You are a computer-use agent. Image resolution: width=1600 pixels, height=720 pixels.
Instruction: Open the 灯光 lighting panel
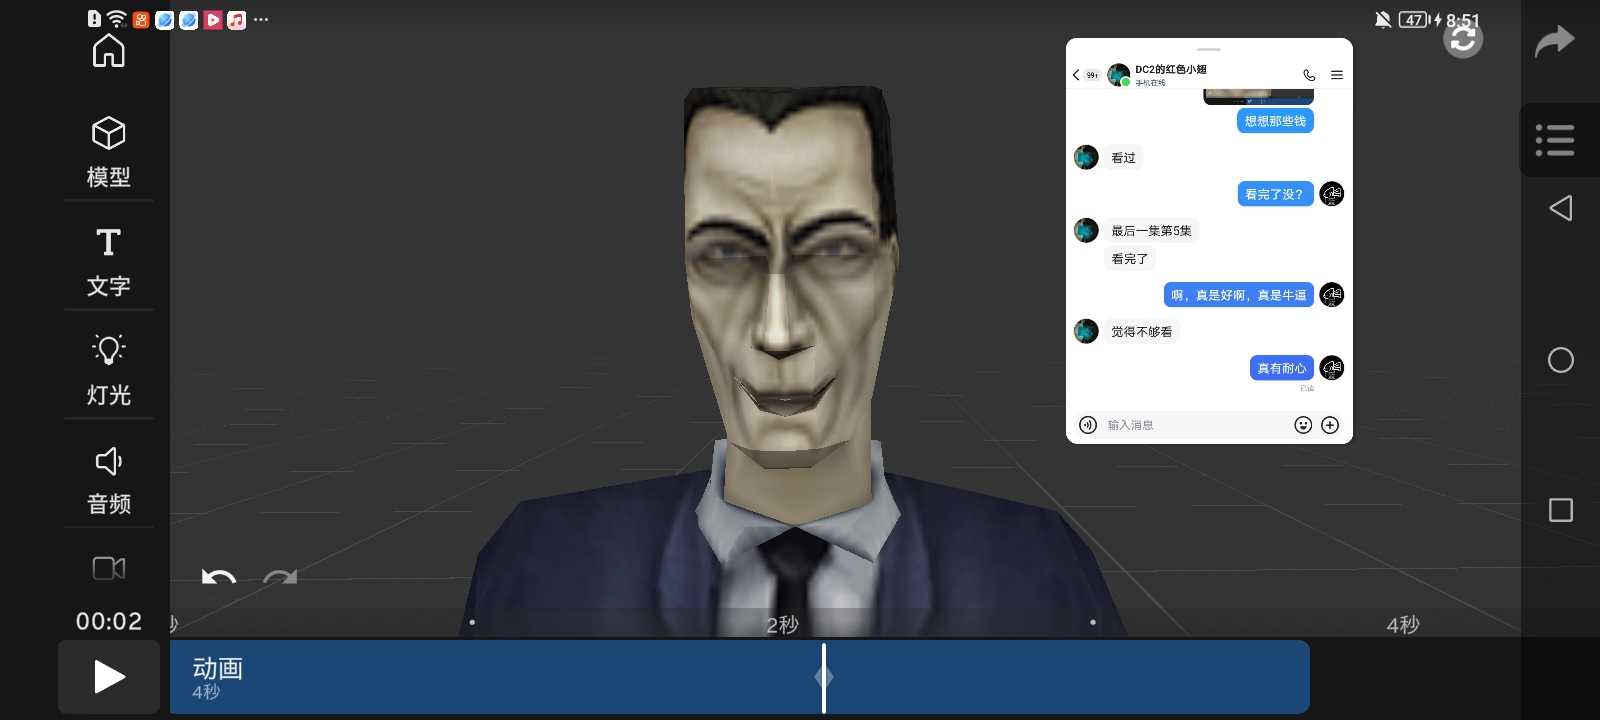click(109, 370)
